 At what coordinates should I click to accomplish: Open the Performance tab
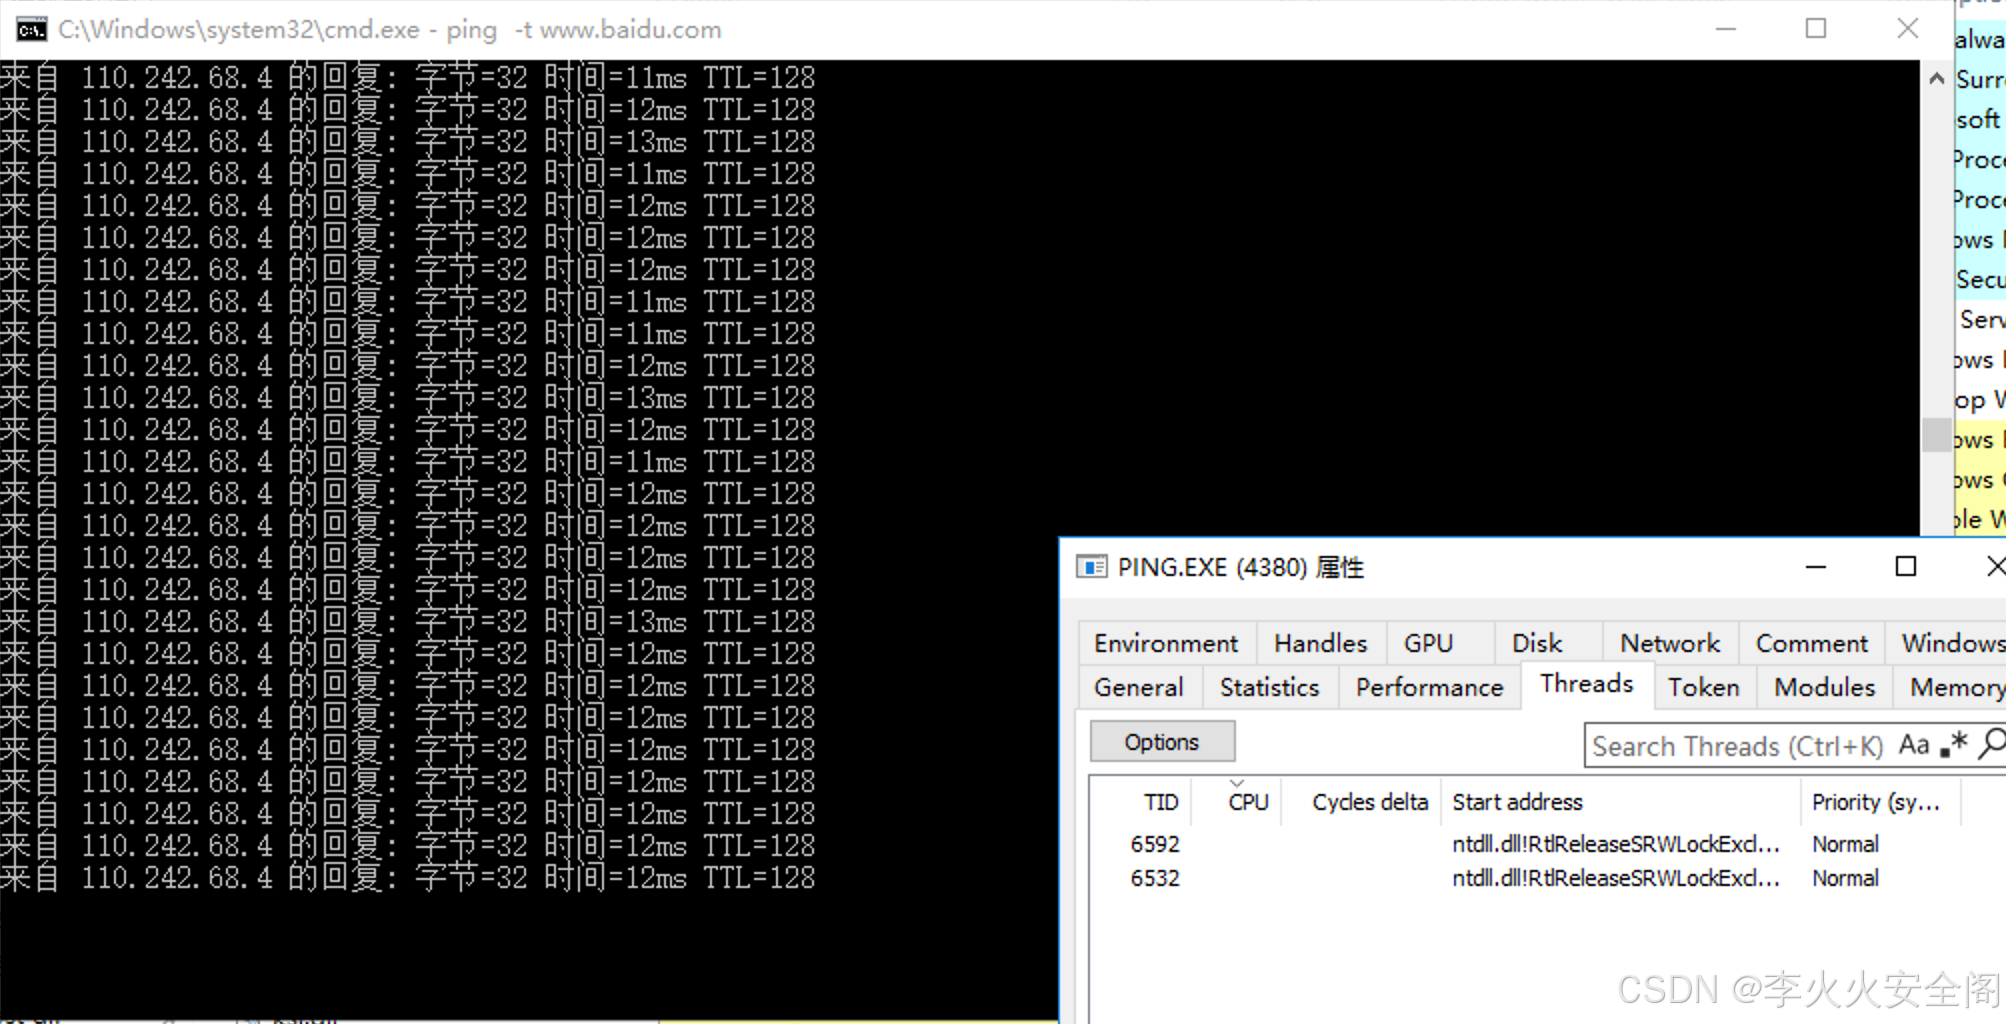[1429, 688]
